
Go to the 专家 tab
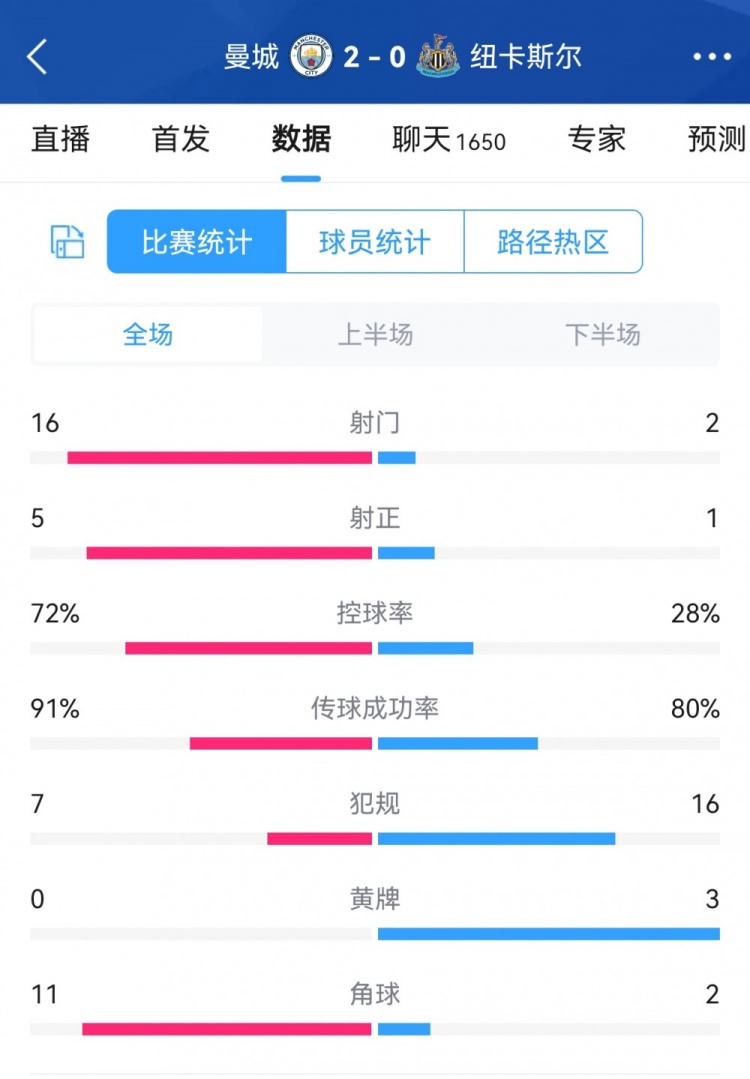tap(597, 139)
